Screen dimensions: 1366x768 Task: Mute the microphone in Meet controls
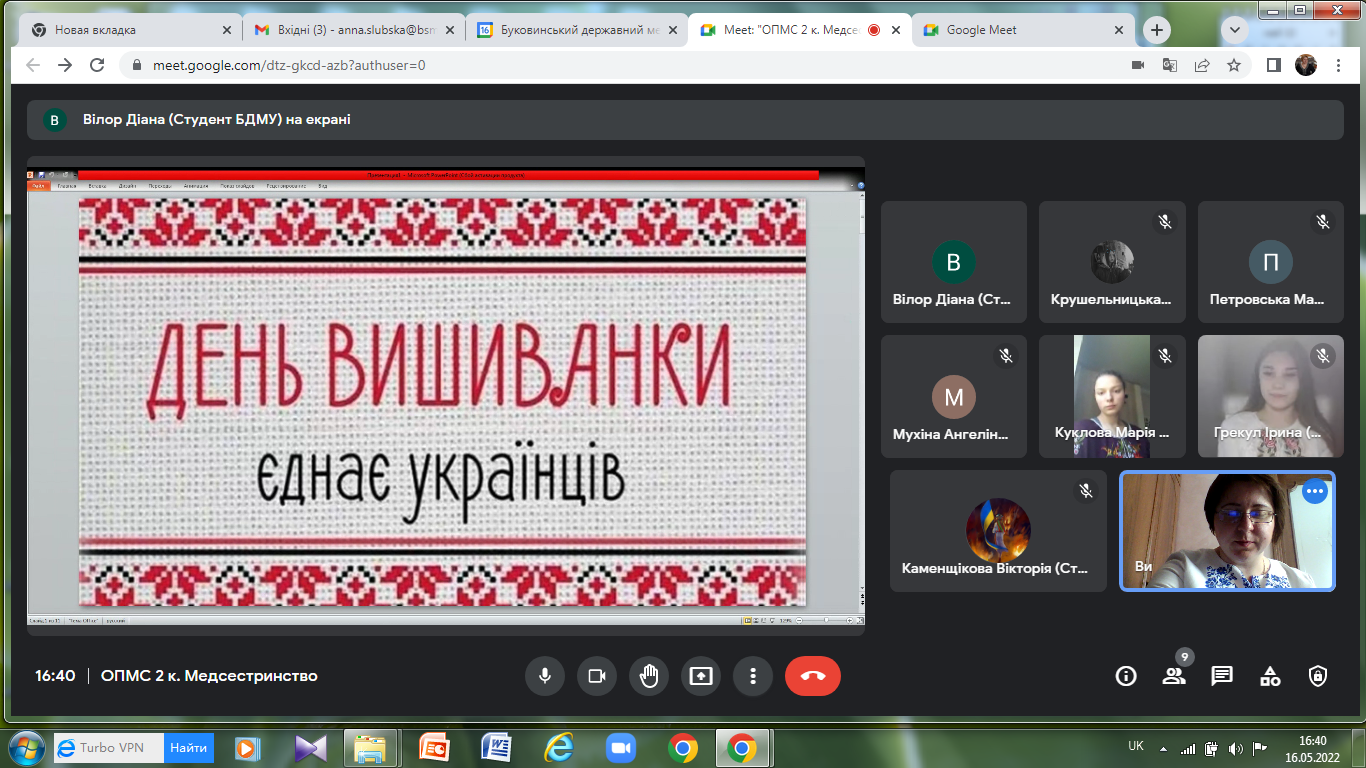click(x=545, y=676)
